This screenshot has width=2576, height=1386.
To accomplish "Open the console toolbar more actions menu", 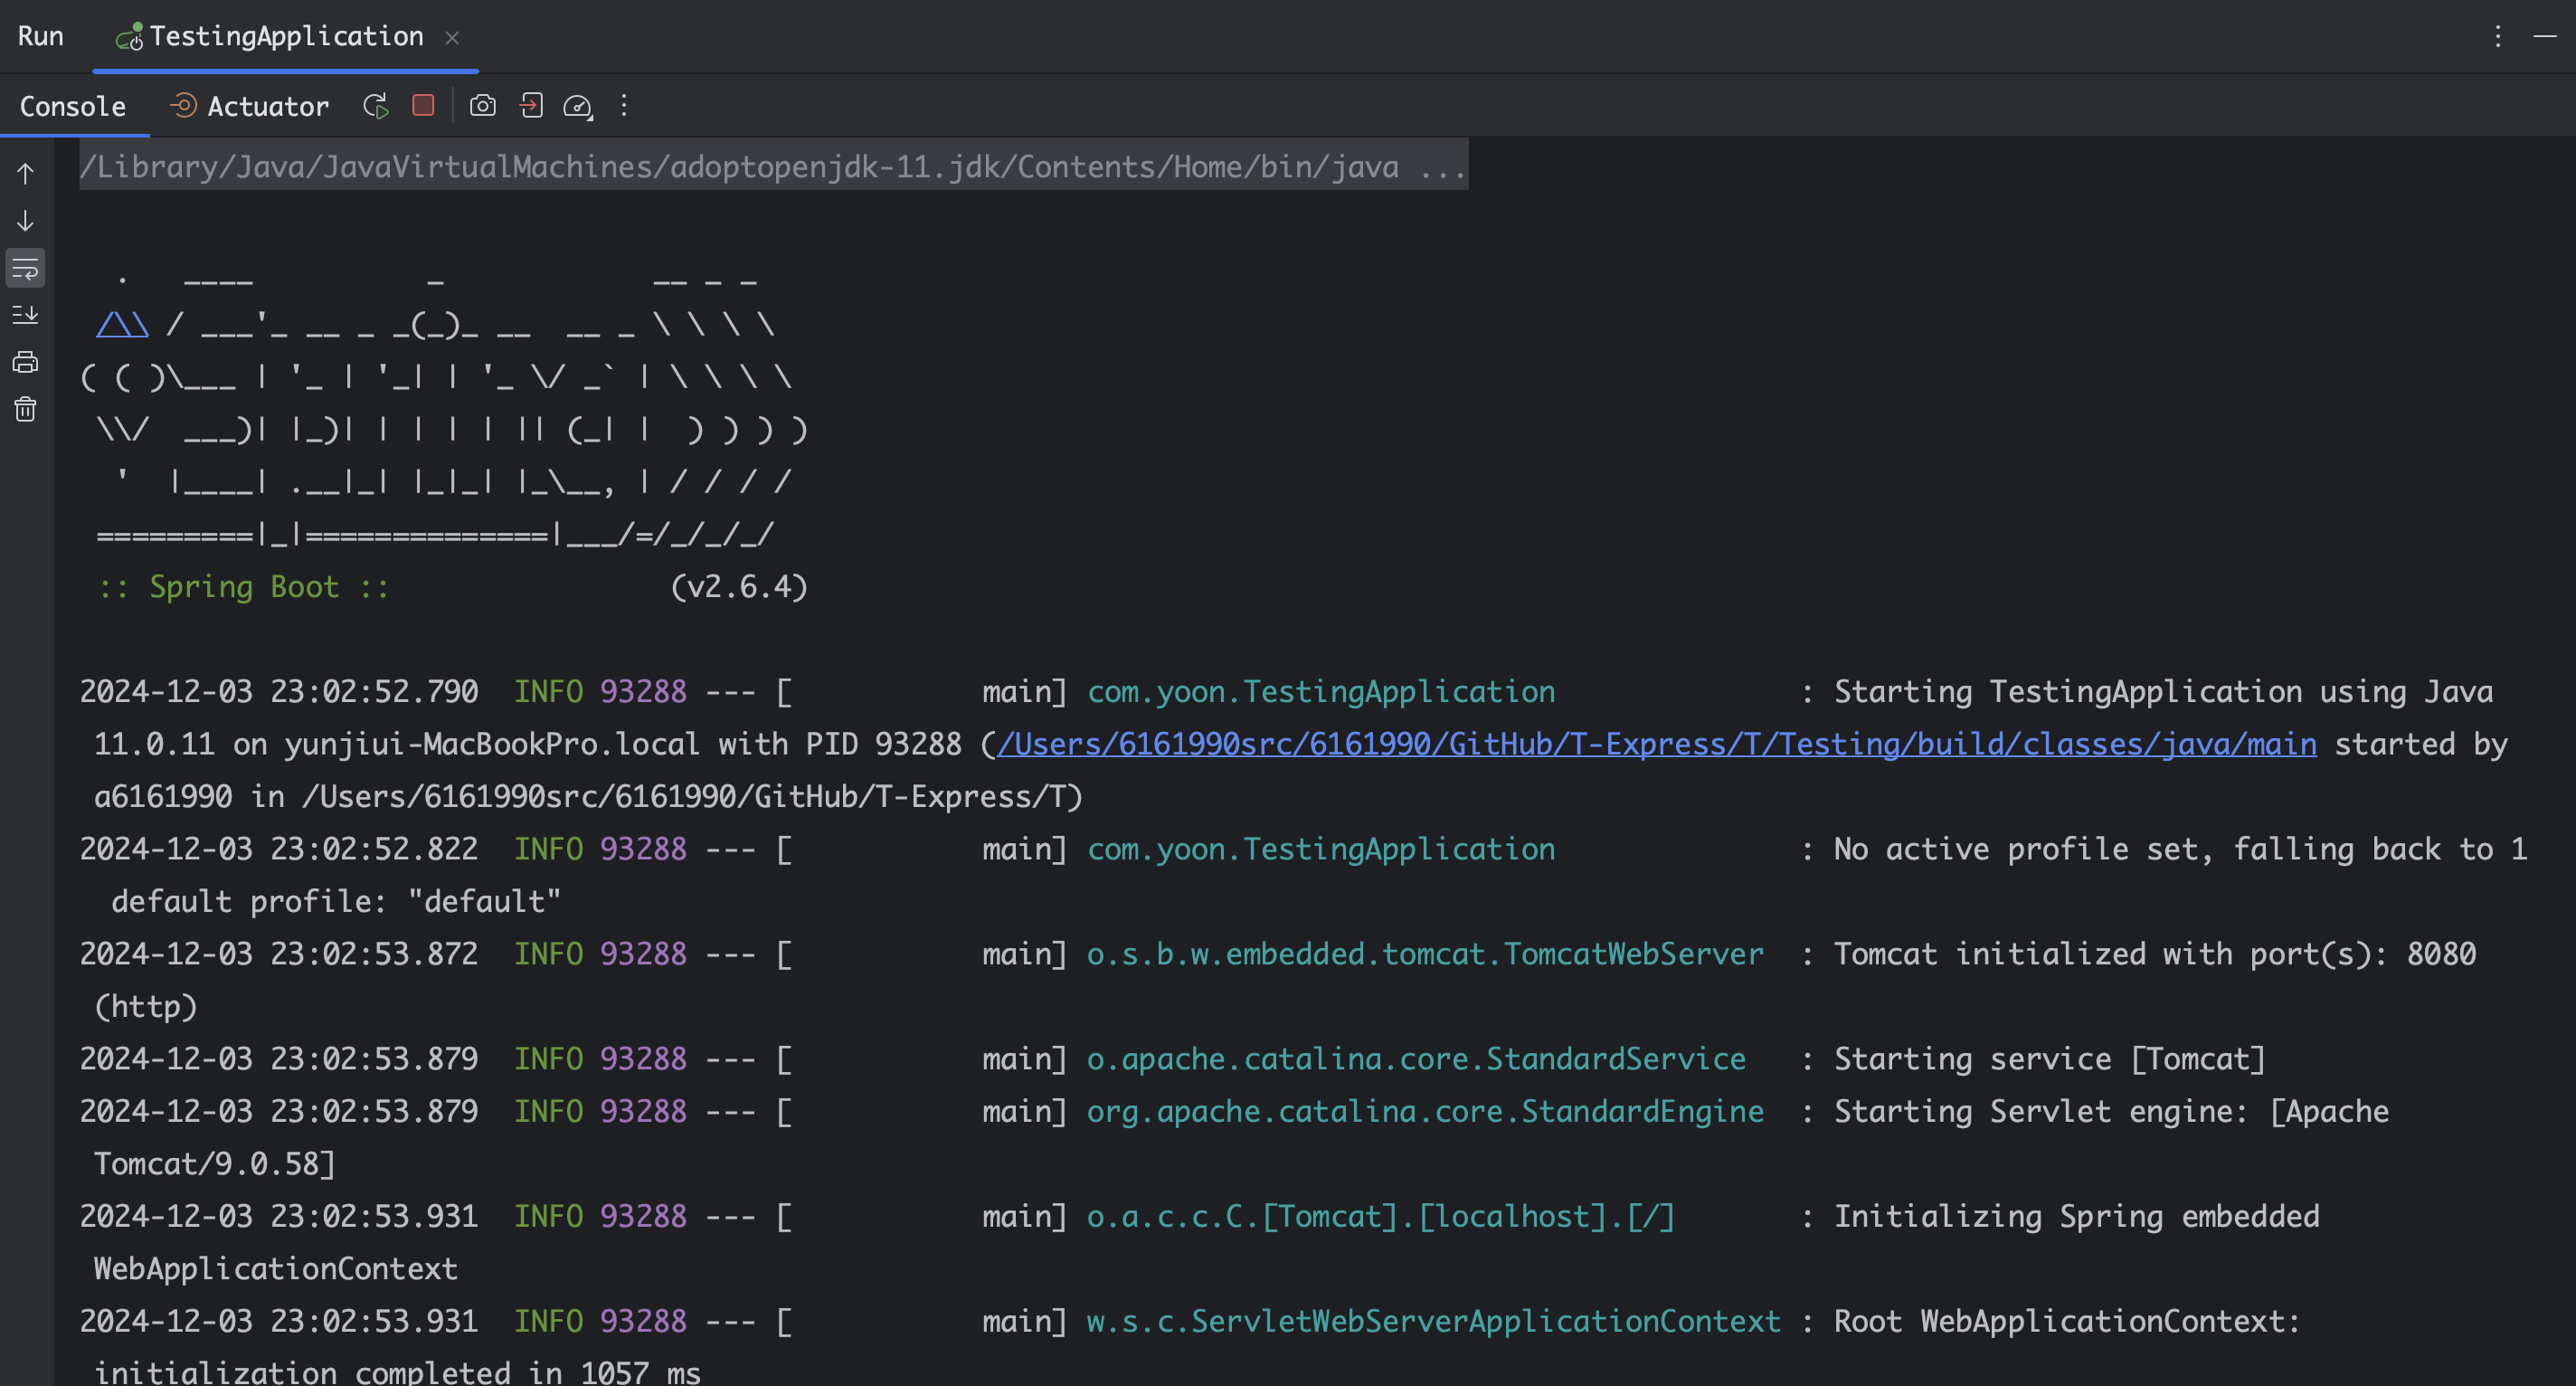I will (624, 106).
